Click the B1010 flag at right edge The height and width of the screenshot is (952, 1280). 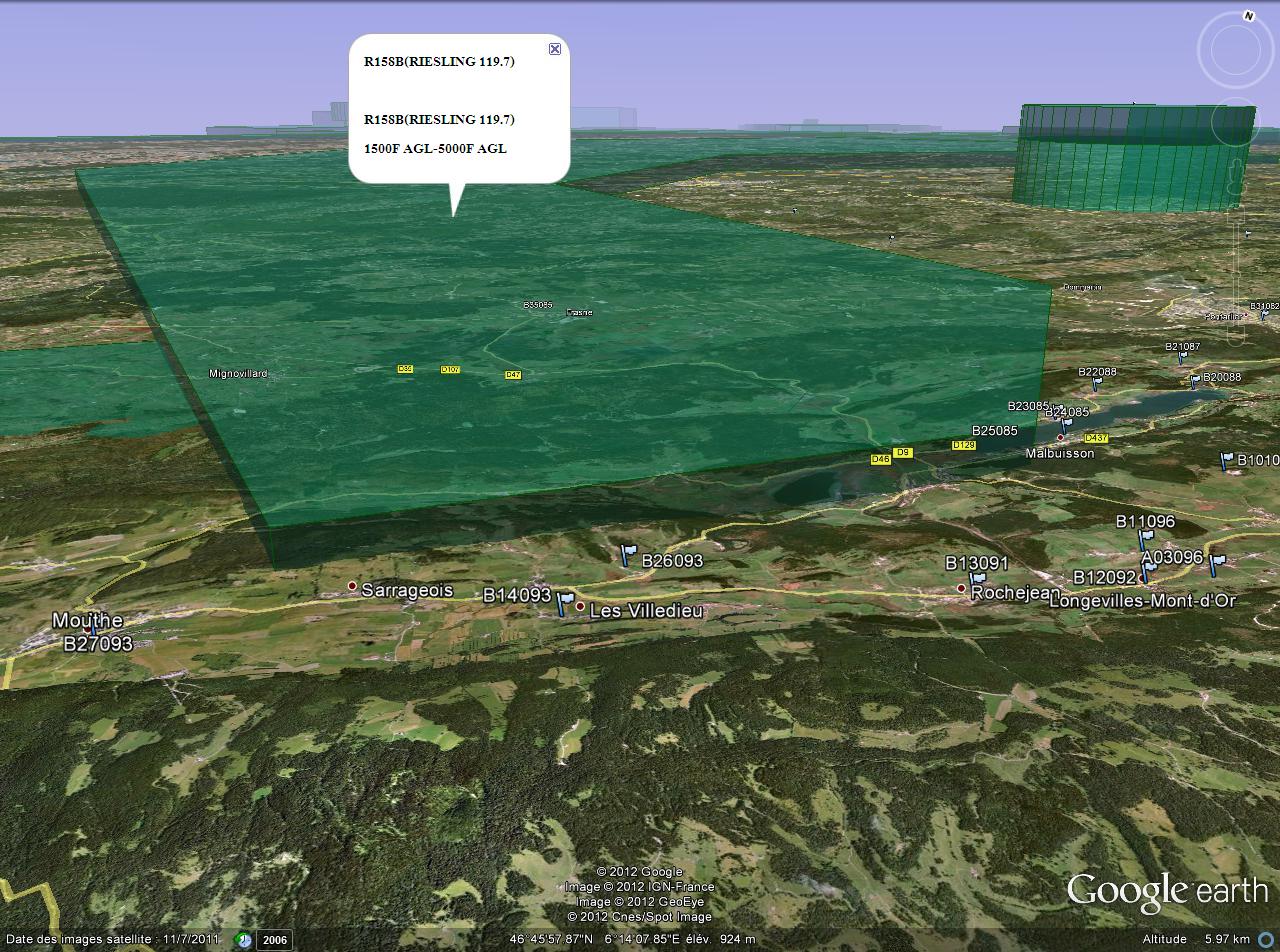[x=1227, y=460]
